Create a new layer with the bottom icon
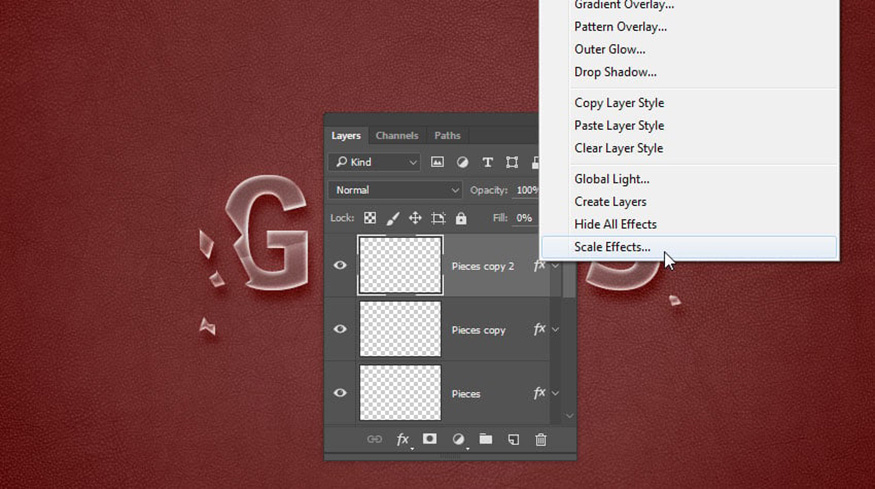875x489 pixels. pos(513,439)
